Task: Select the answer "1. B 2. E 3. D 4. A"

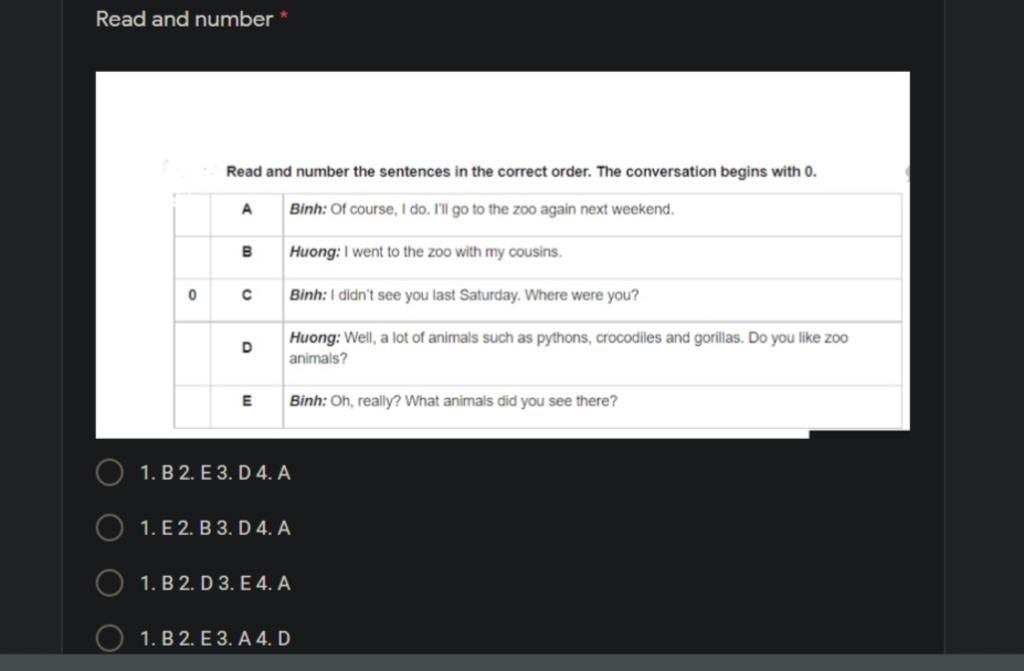Action: coord(109,472)
